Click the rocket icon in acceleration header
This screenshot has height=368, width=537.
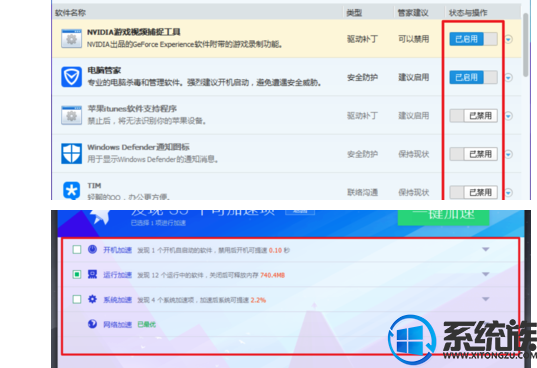99,217
